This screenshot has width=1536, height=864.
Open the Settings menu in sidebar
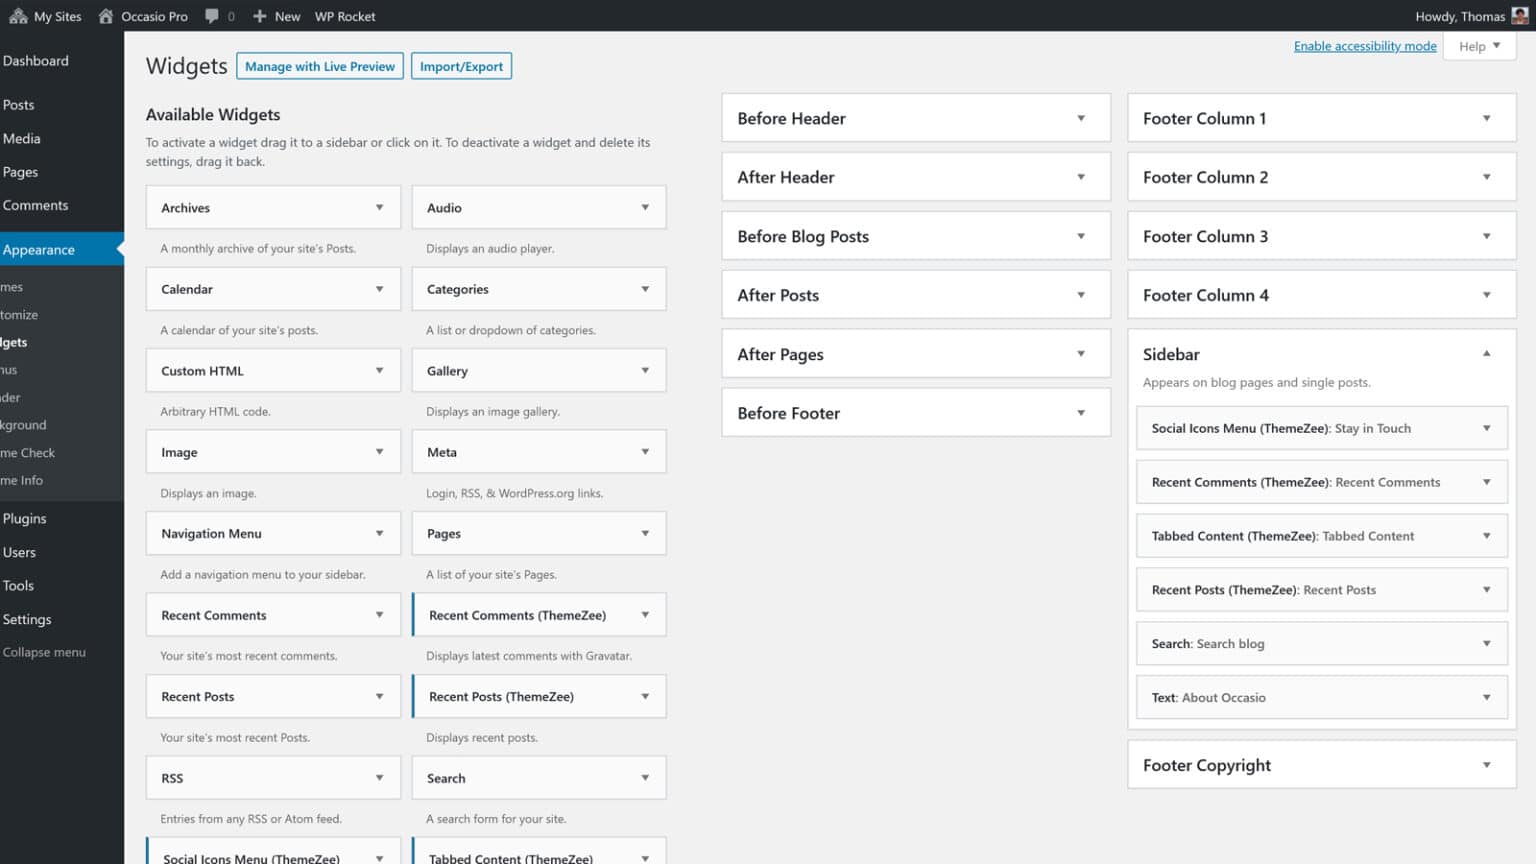27,620
